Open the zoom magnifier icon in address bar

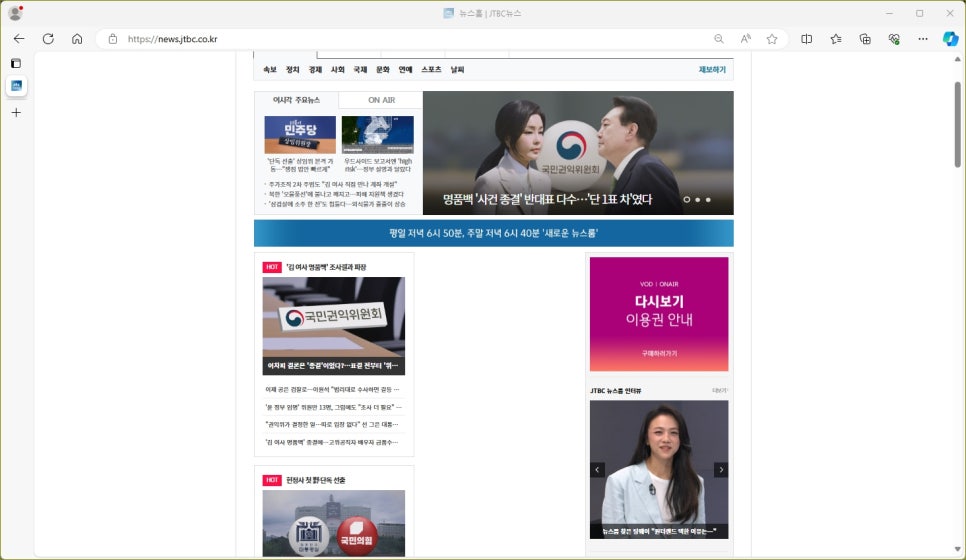coord(718,39)
